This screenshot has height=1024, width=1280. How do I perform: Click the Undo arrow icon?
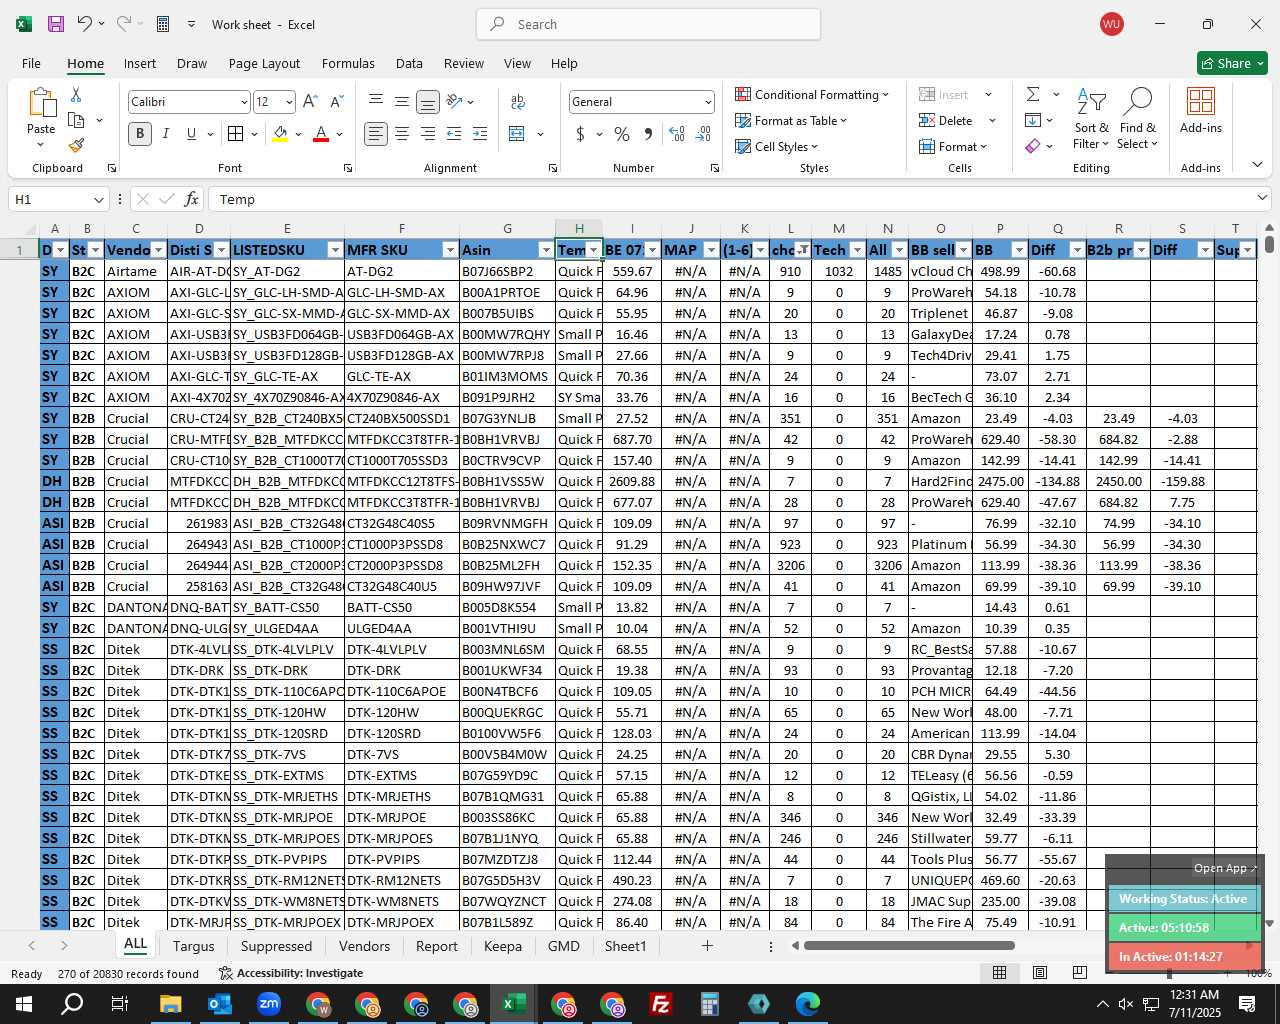coord(85,24)
